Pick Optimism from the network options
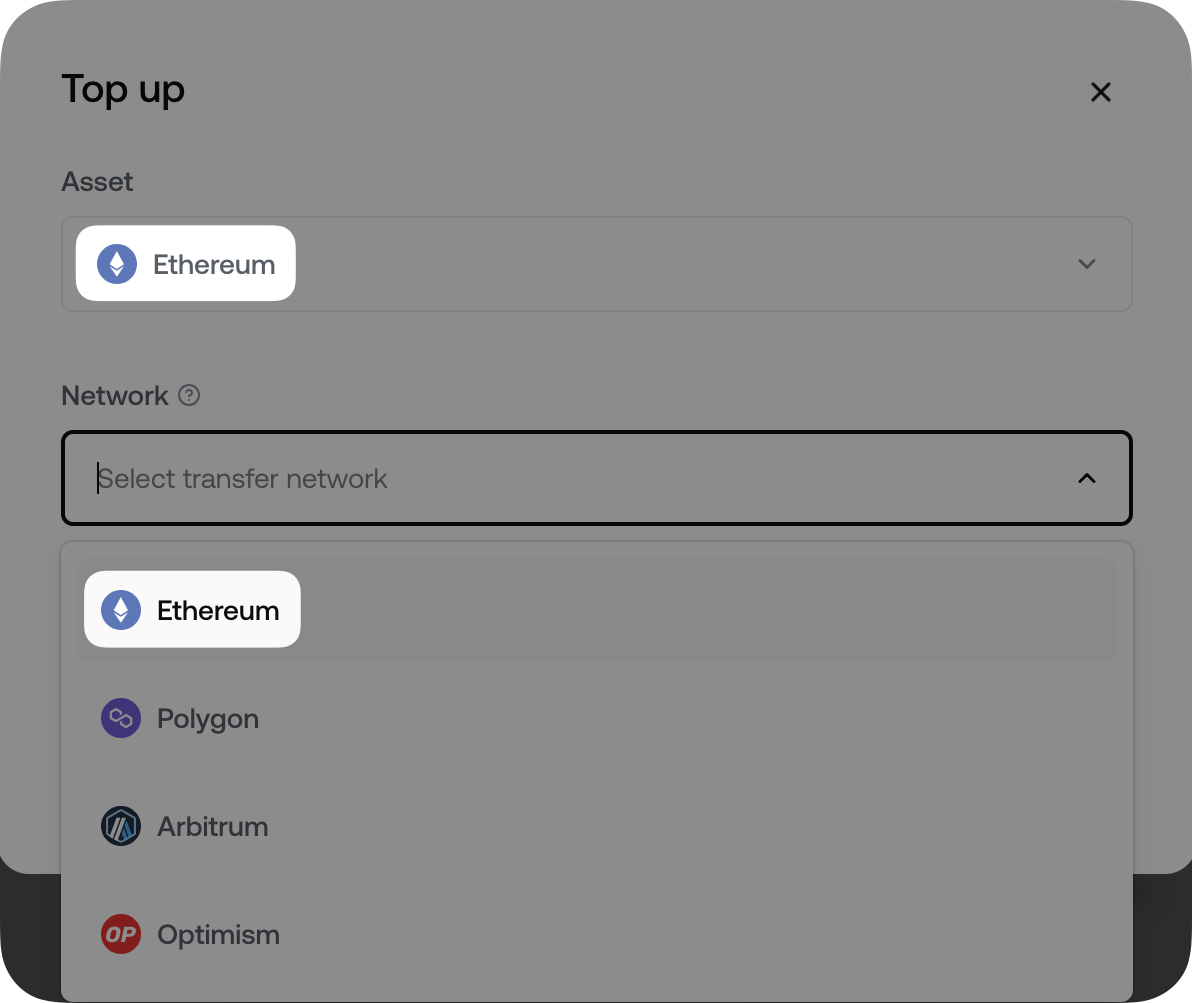This screenshot has width=1192, height=1003. 218,934
